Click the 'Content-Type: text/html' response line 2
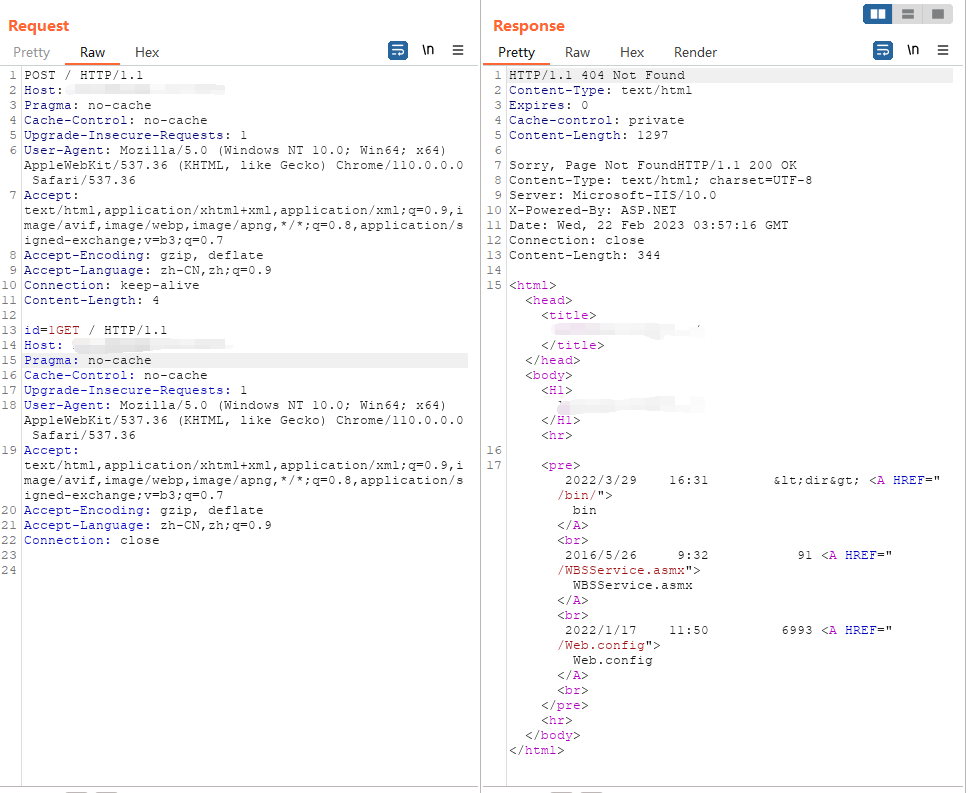 point(600,91)
